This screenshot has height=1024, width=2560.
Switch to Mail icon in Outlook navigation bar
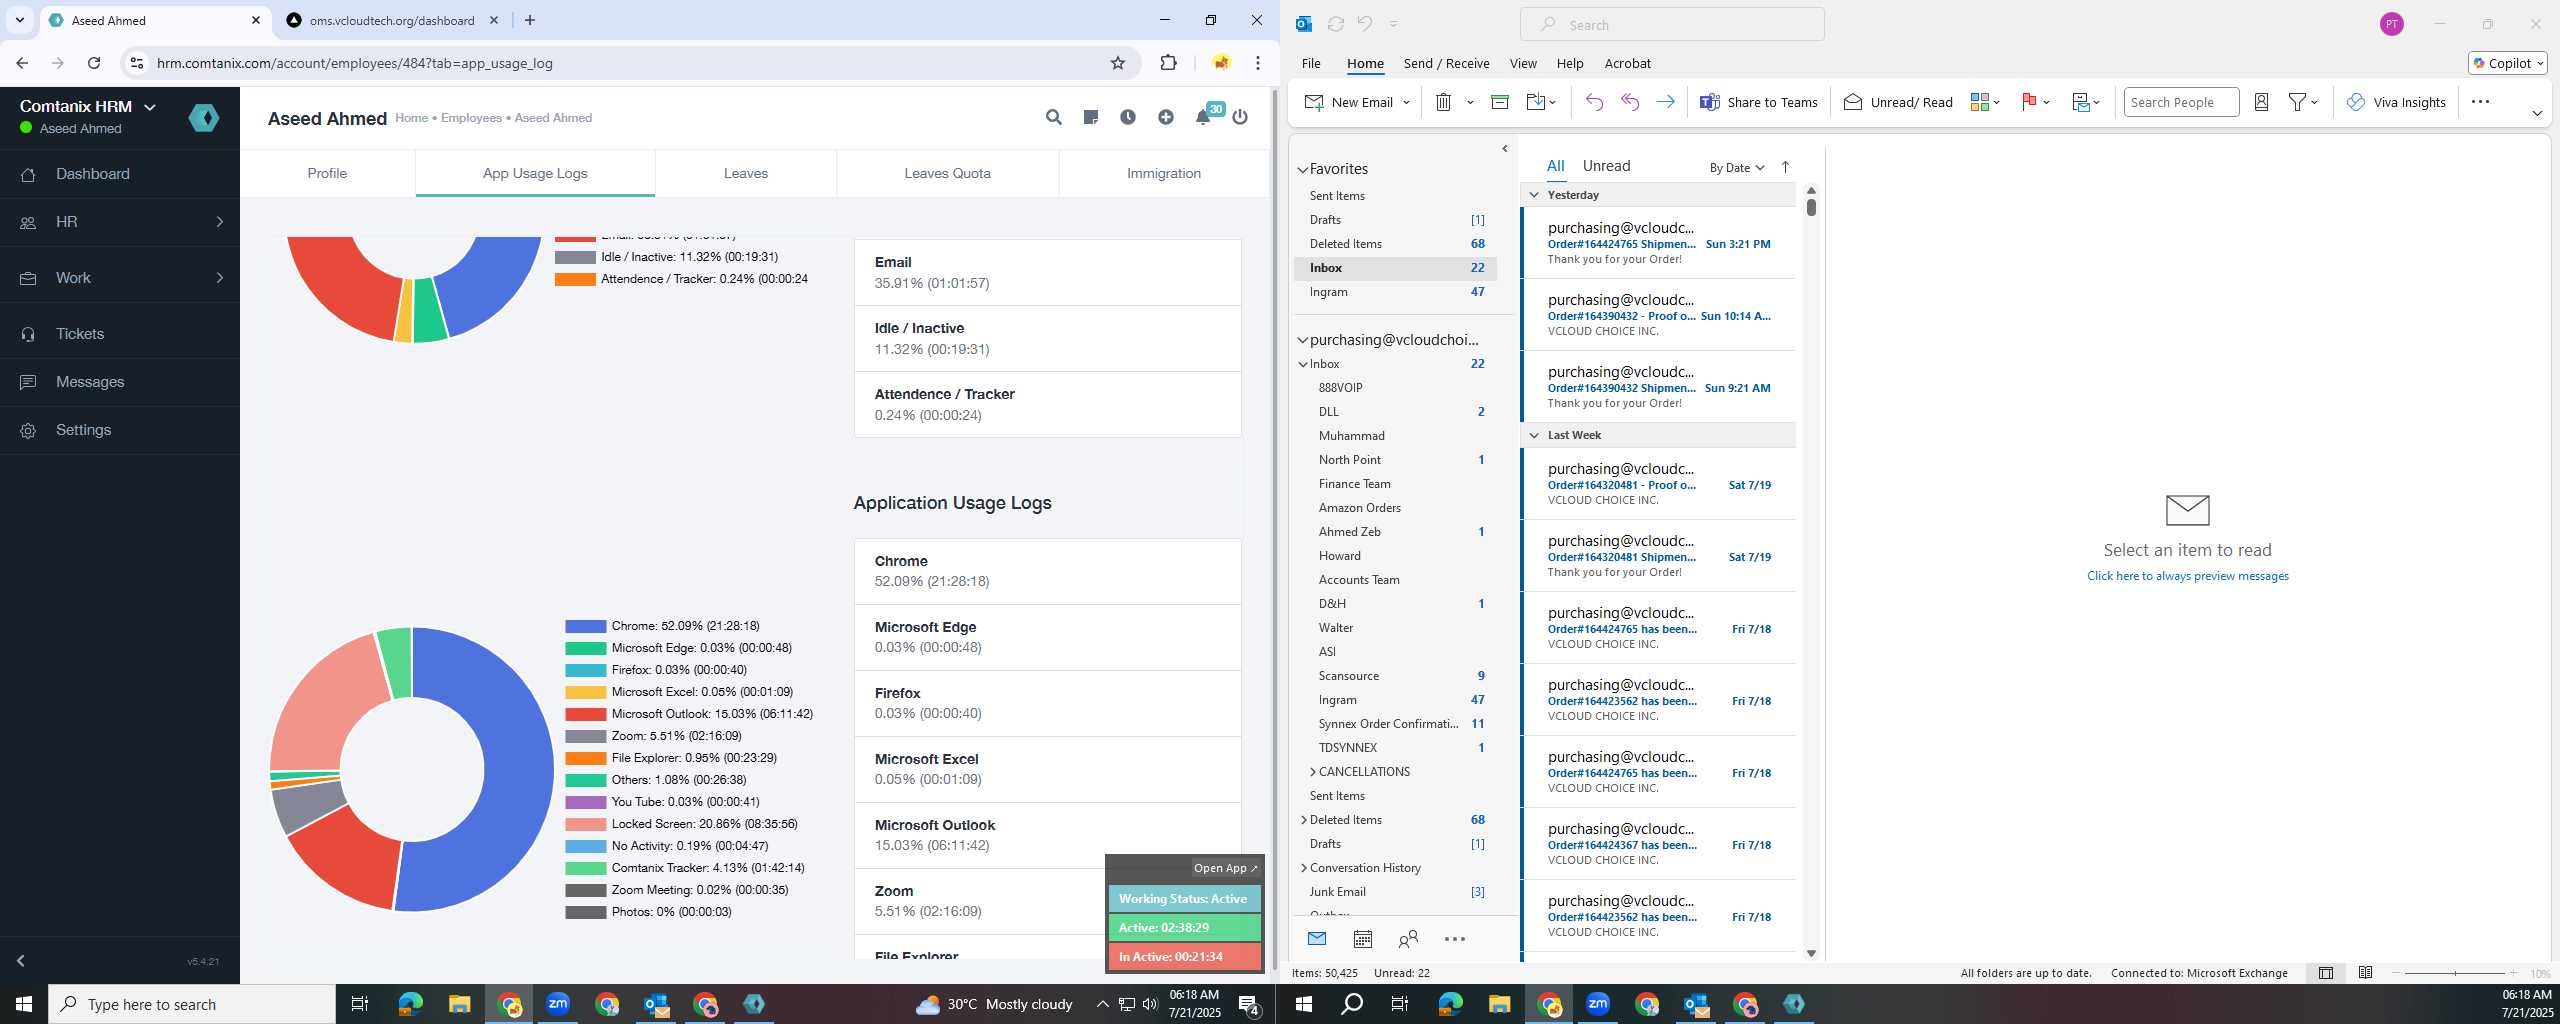pyautogui.click(x=1317, y=939)
